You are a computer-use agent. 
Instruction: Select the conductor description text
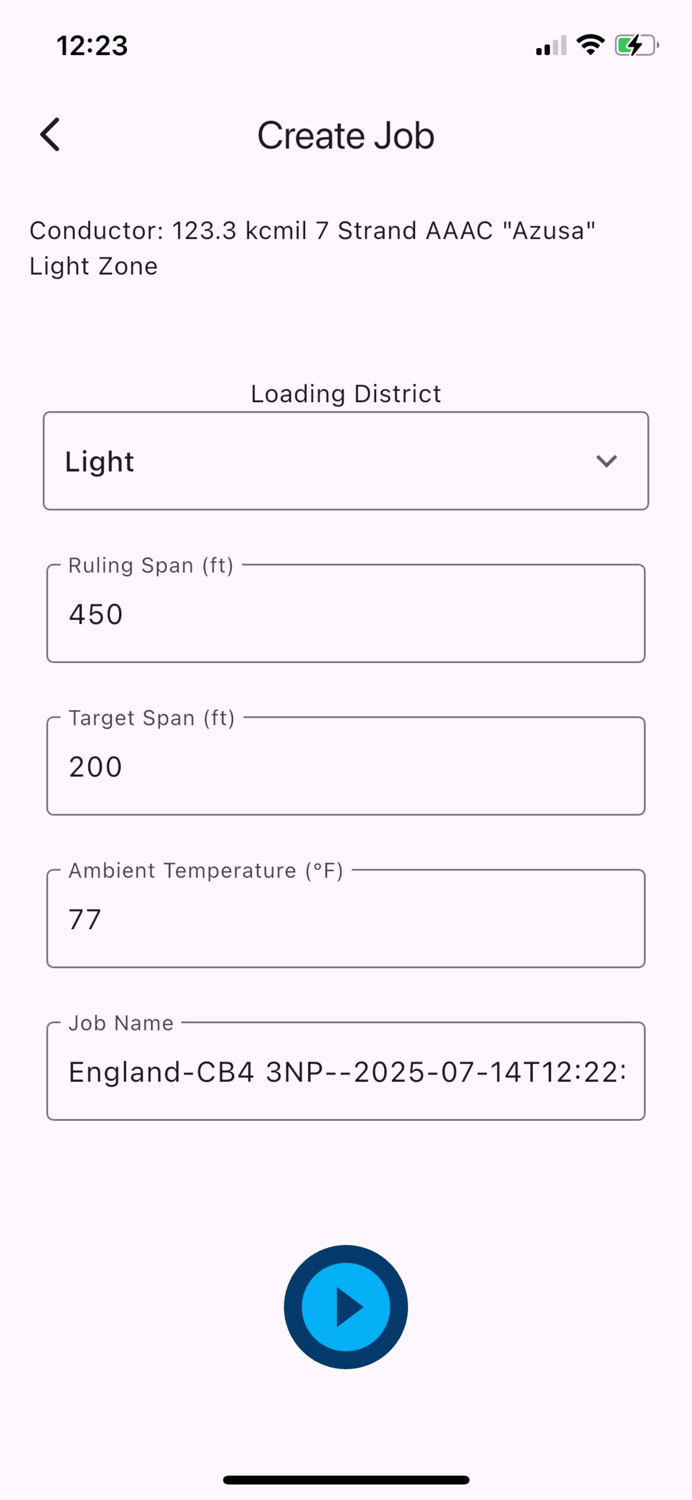point(313,230)
